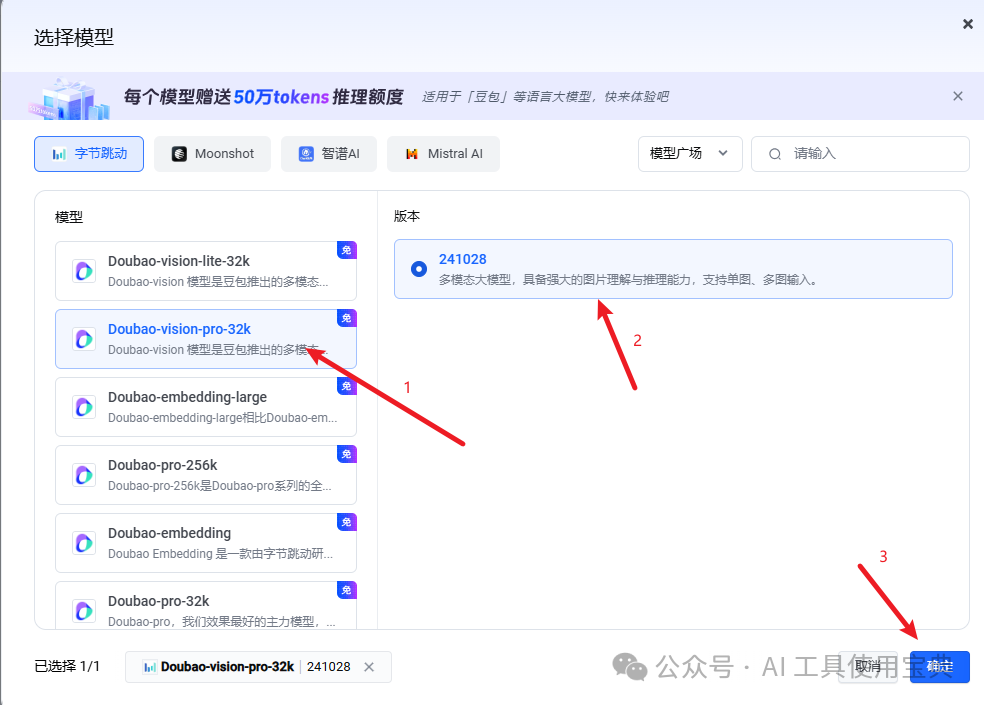Viewport: 984px width, 705px height.
Task: Click the model search input field
Action: point(860,154)
